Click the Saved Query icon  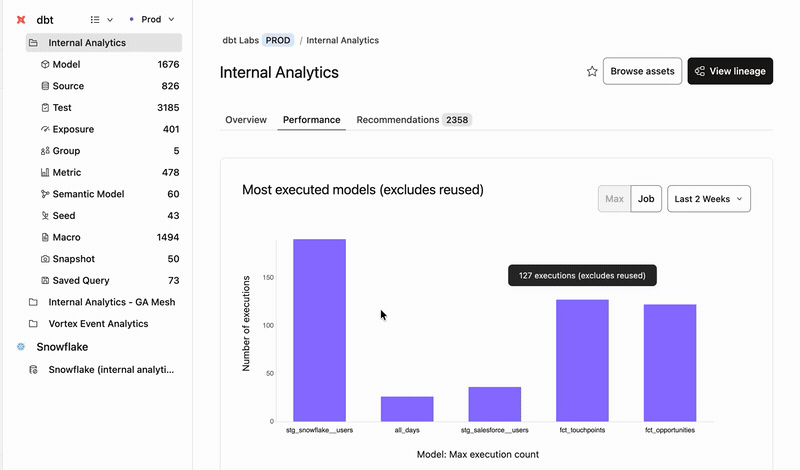[45, 280]
